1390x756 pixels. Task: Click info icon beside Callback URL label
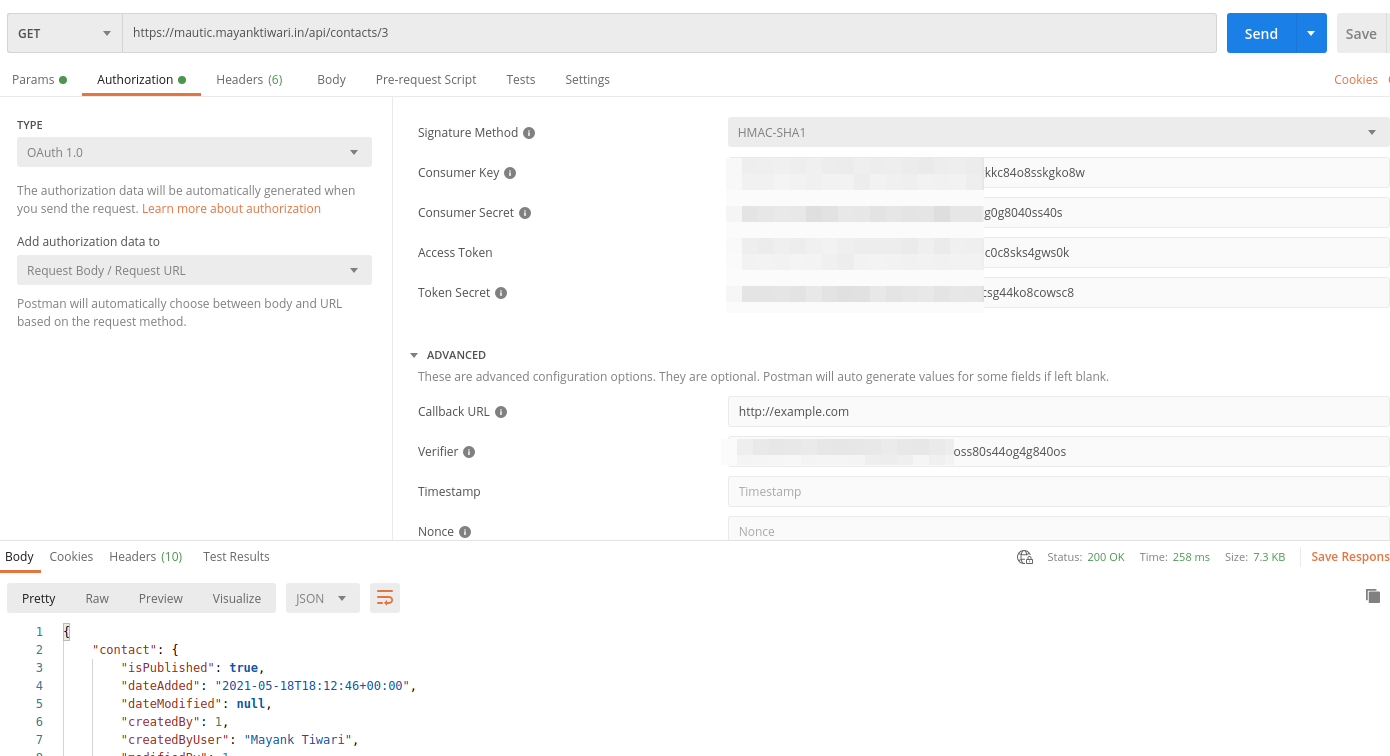coord(501,412)
